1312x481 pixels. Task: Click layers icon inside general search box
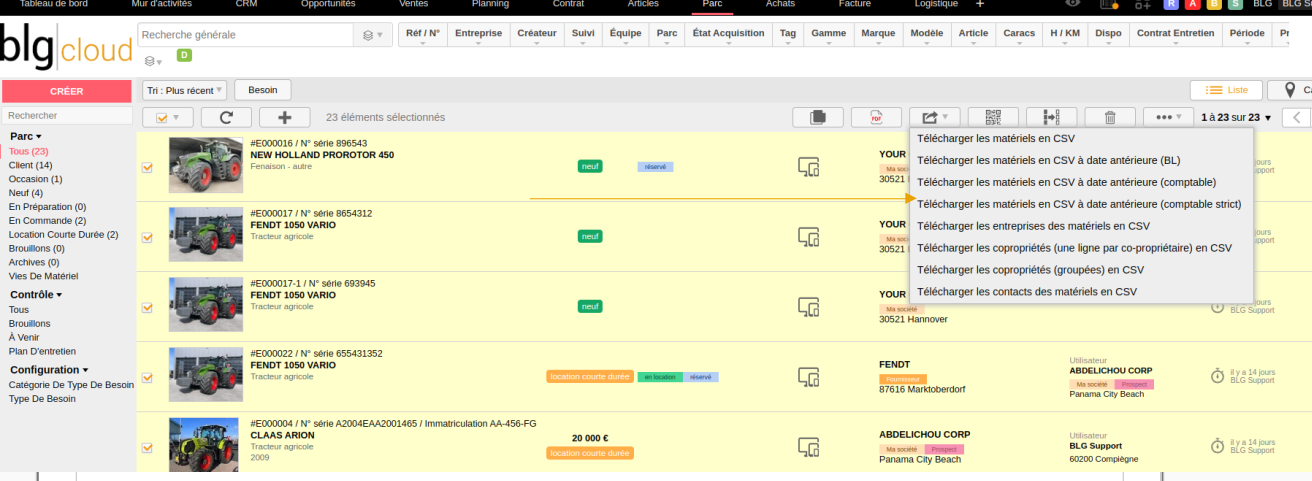(x=372, y=35)
